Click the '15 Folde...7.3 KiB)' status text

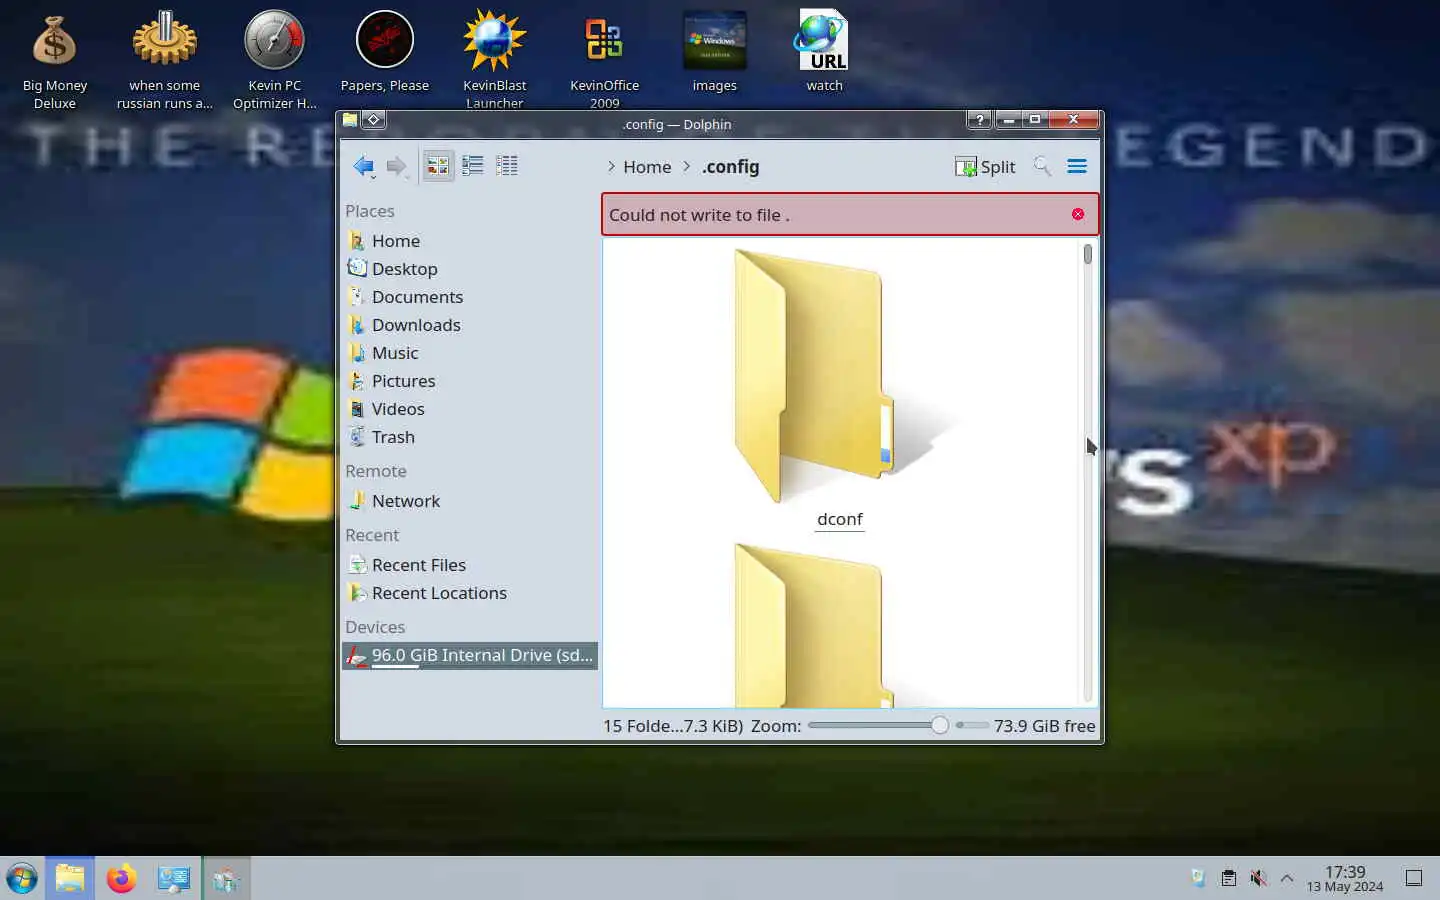click(x=673, y=726)
